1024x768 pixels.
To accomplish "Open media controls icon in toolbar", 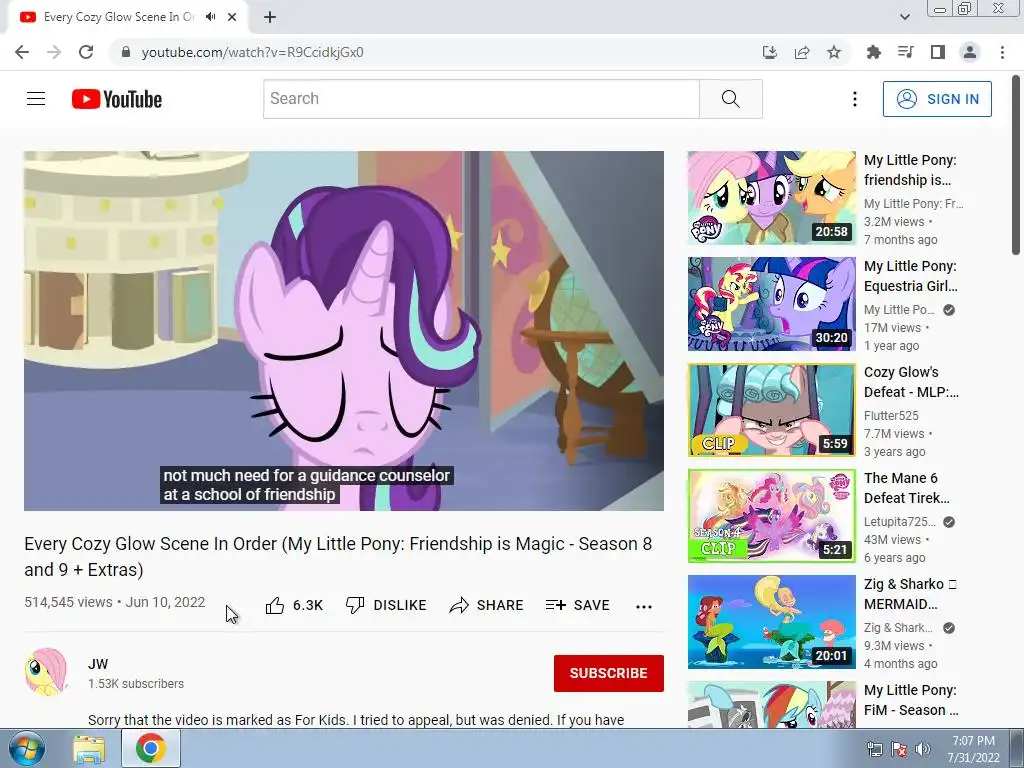I will click(906, 52).
